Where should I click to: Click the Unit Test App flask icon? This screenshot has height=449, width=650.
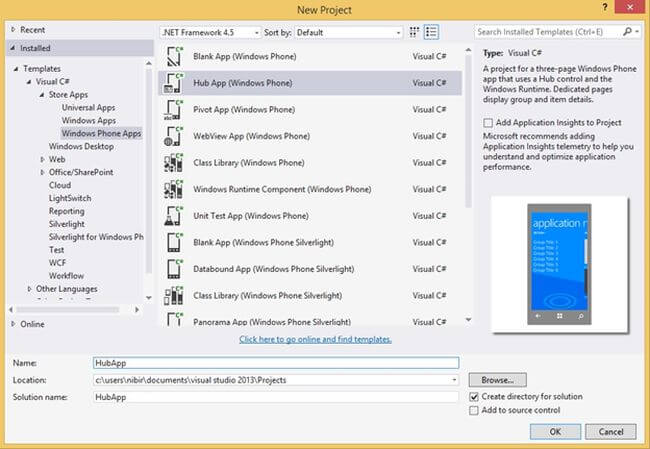coord(174,216)
